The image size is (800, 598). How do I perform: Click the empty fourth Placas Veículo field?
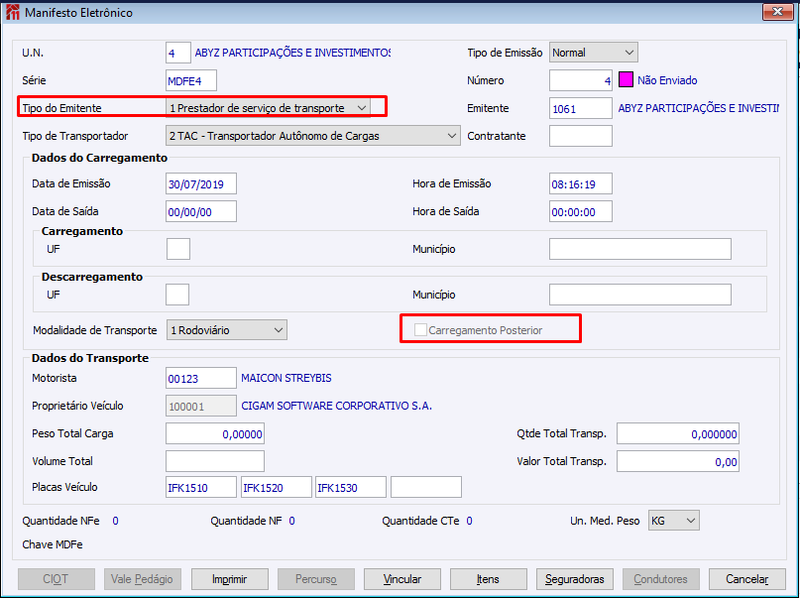426,487
